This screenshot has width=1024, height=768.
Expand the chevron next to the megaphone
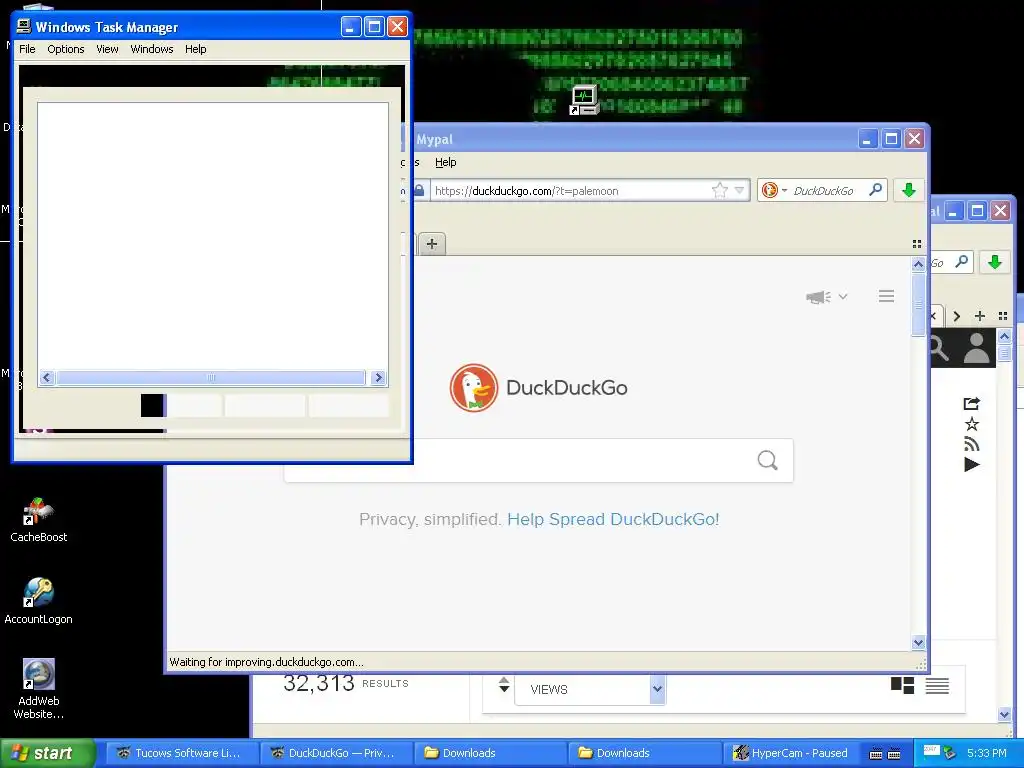(843, 296)
